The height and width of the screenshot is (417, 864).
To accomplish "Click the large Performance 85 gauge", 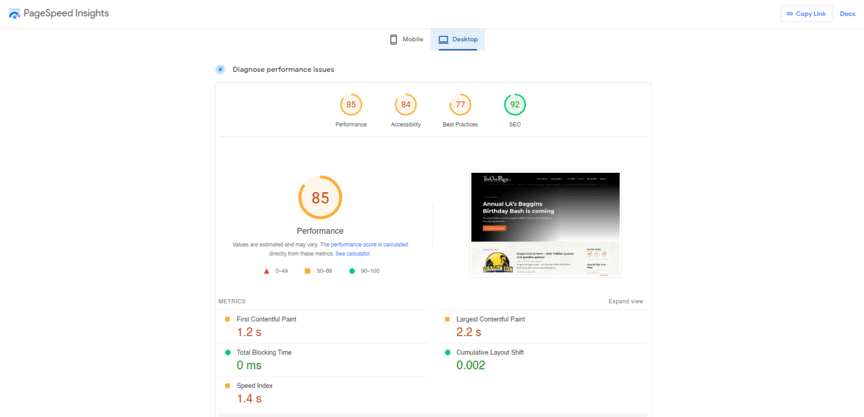I will (x=320, y=198).
